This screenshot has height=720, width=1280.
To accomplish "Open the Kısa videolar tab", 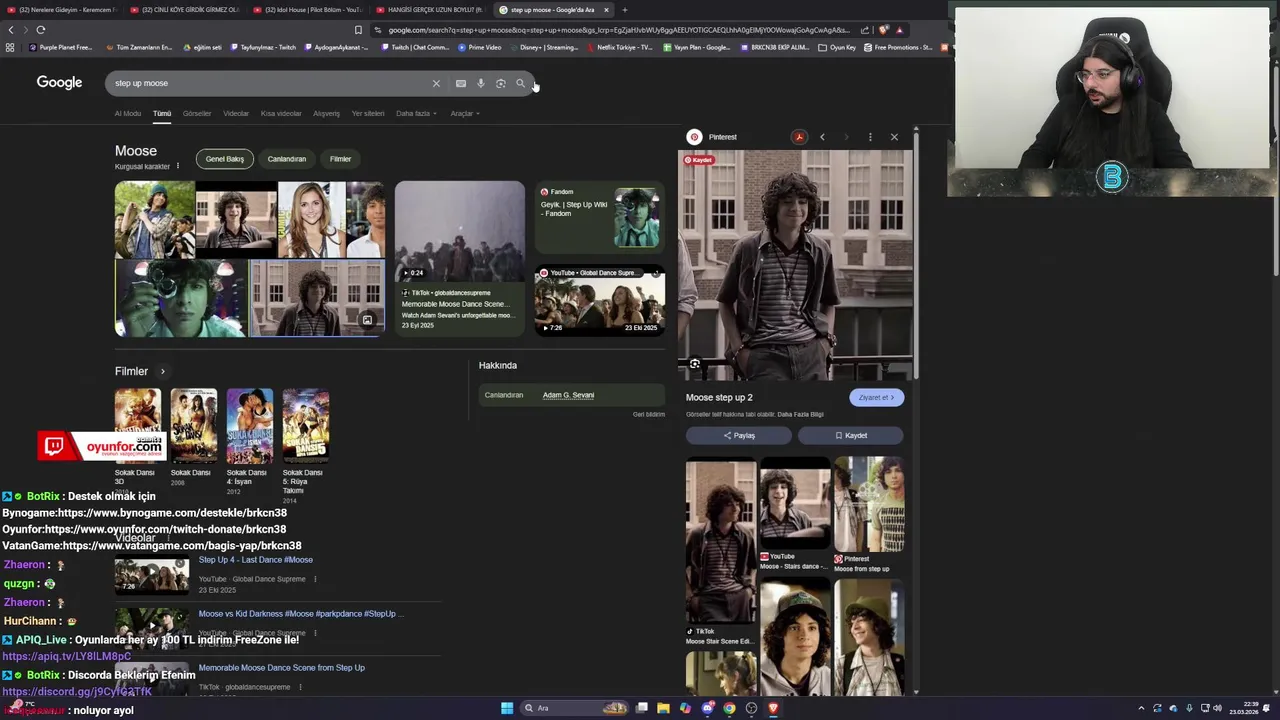I will [x=281, y=113].
